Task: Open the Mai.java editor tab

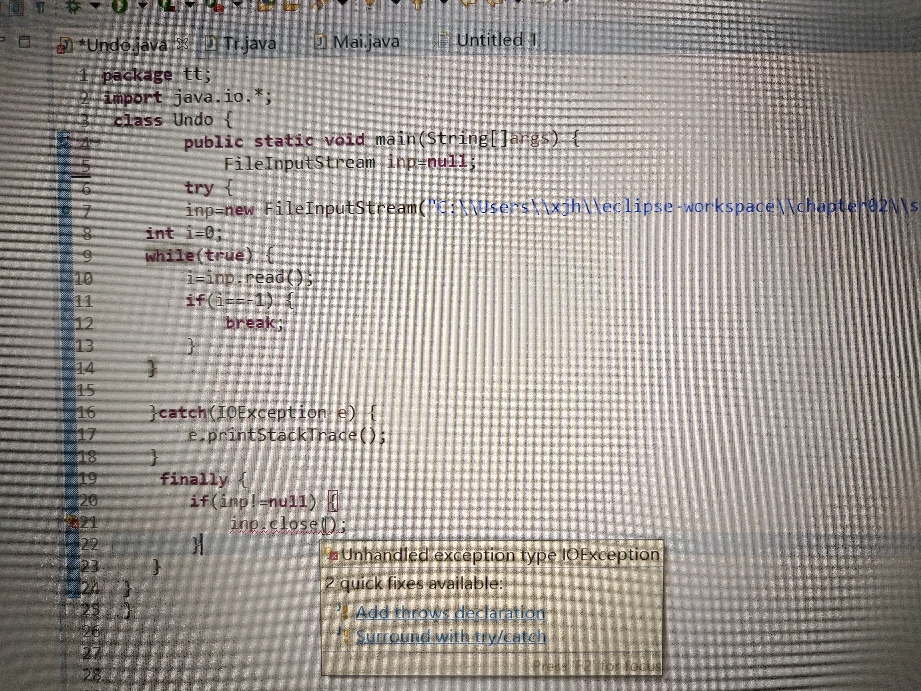Action: pos(357,41)
